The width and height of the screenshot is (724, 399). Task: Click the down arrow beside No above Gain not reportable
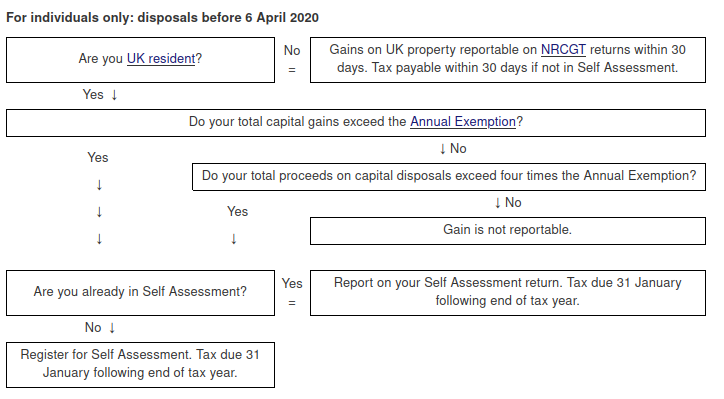point(497,203)
